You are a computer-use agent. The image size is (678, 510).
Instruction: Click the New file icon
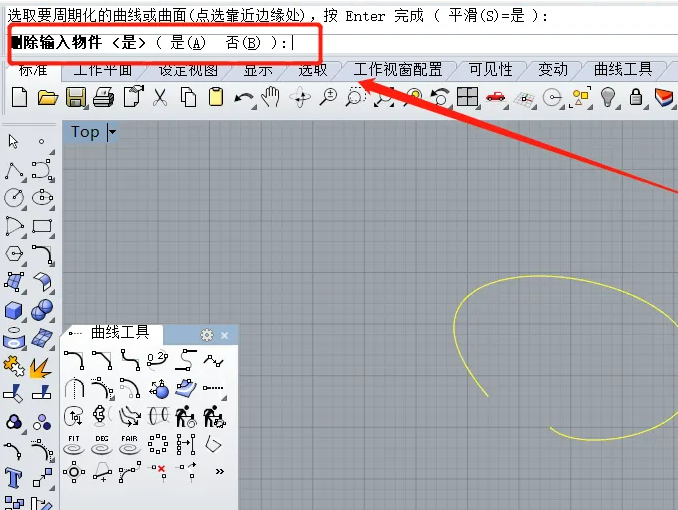(x=19, y=97)
